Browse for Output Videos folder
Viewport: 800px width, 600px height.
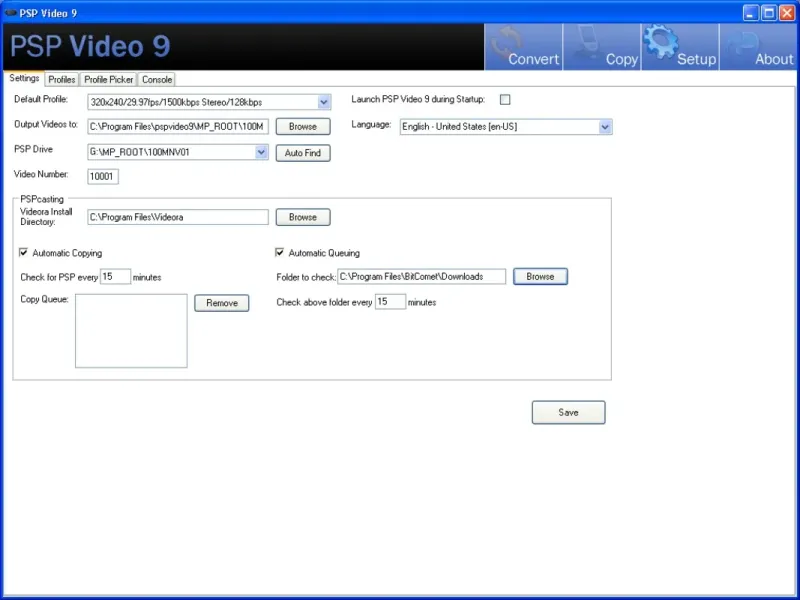coord(303,127)
